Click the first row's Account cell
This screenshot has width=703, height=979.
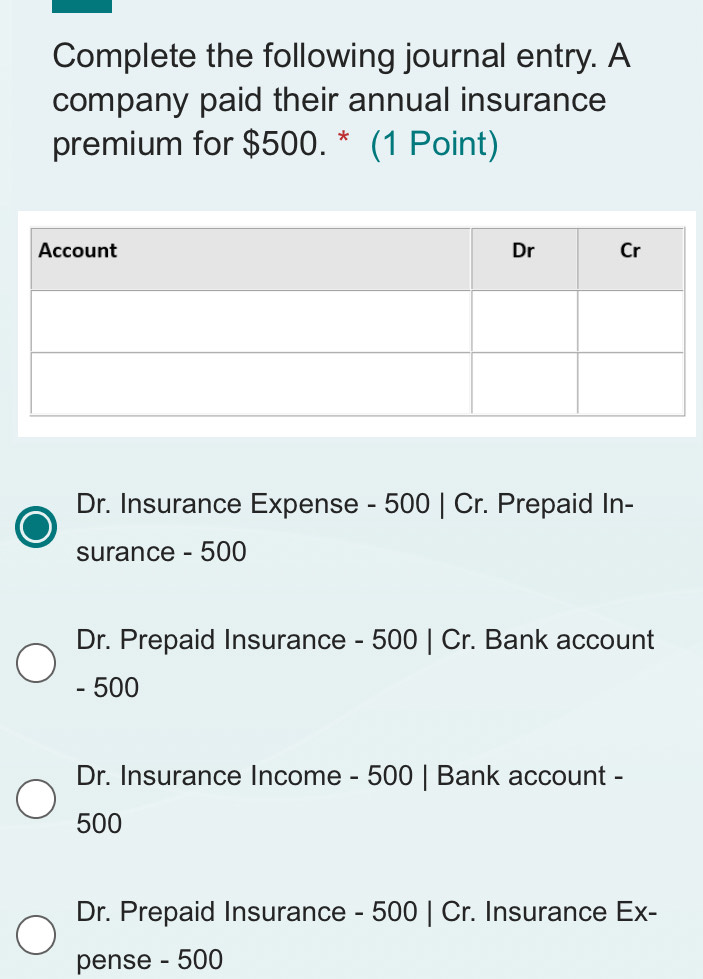point(250,321)
